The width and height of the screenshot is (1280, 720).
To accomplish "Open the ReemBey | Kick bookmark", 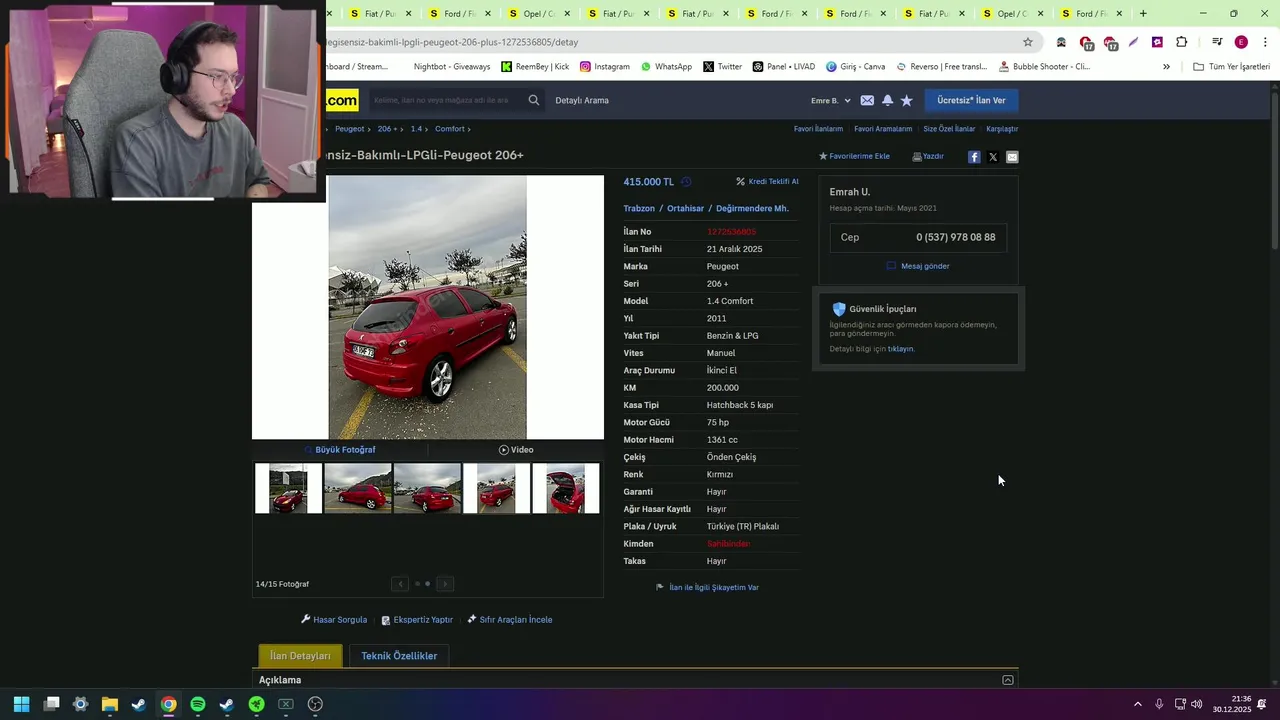I will (535, 67).
